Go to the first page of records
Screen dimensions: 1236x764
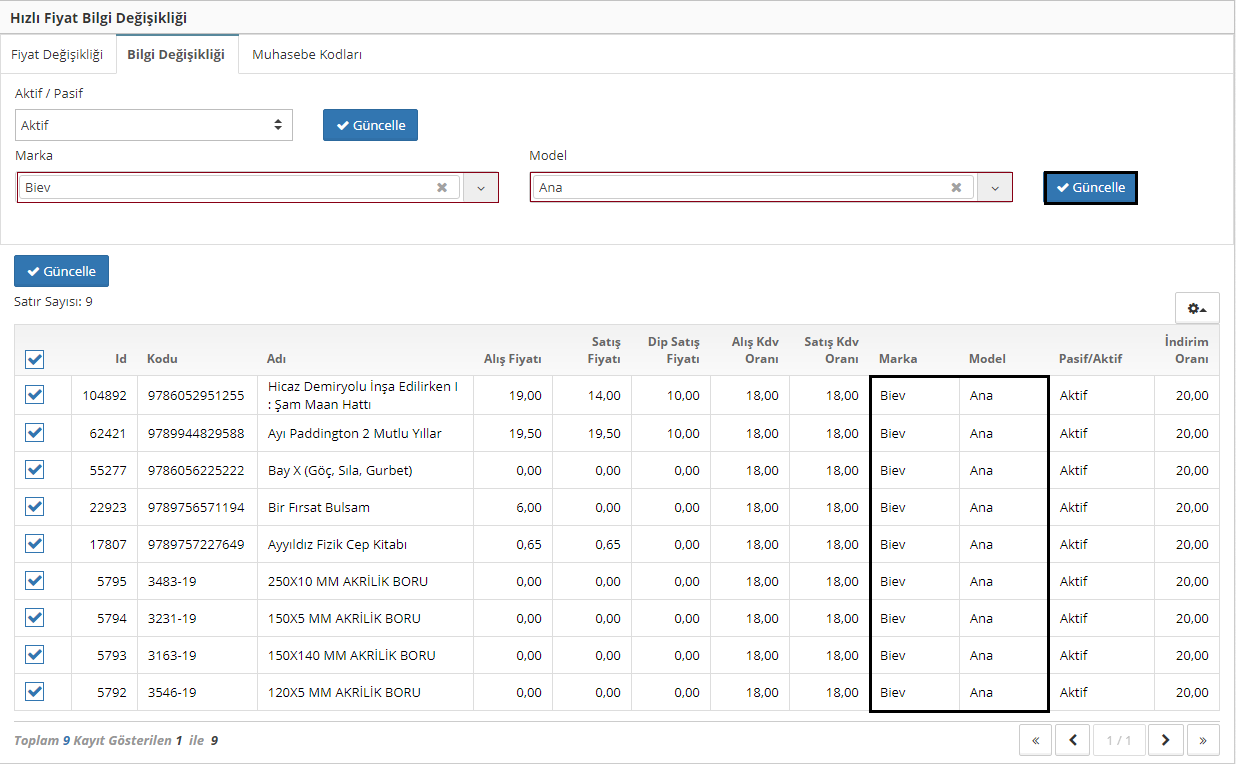point(1035,740)
